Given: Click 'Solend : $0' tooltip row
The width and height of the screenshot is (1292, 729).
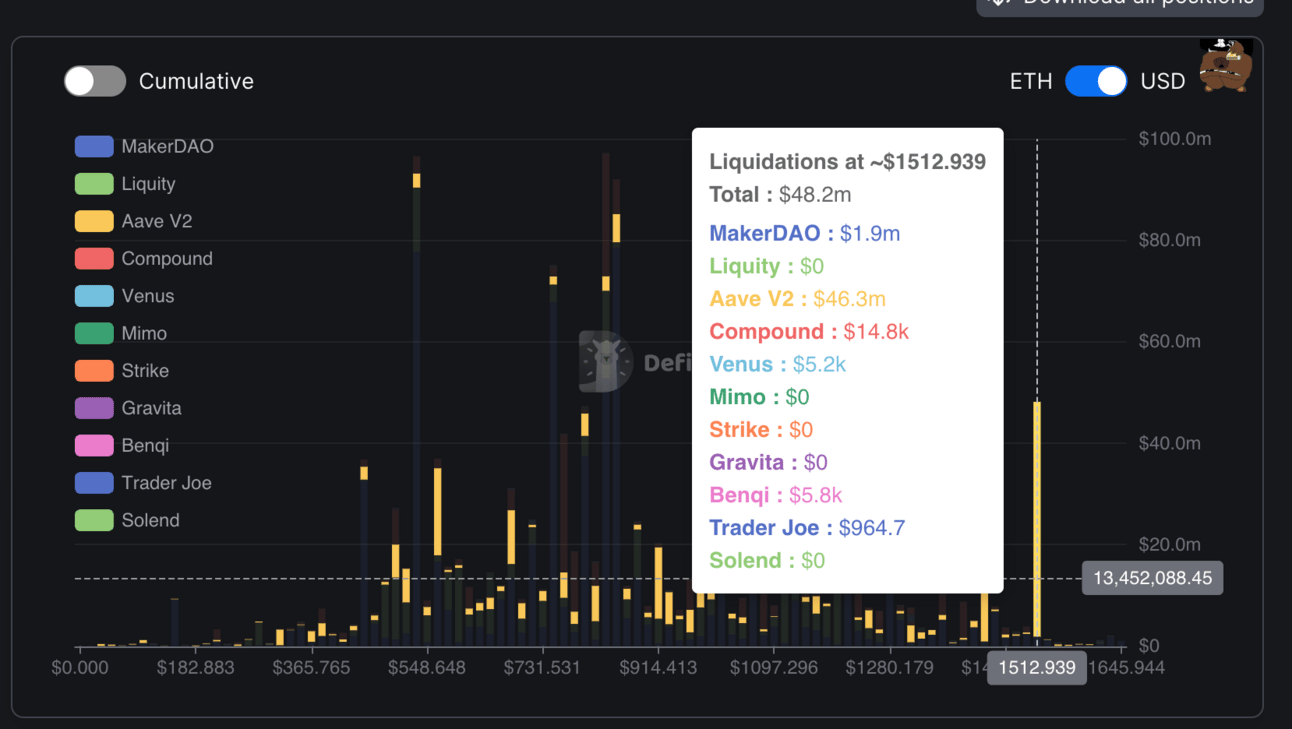Looking at the screenshot, I should [x=767, y=561].
